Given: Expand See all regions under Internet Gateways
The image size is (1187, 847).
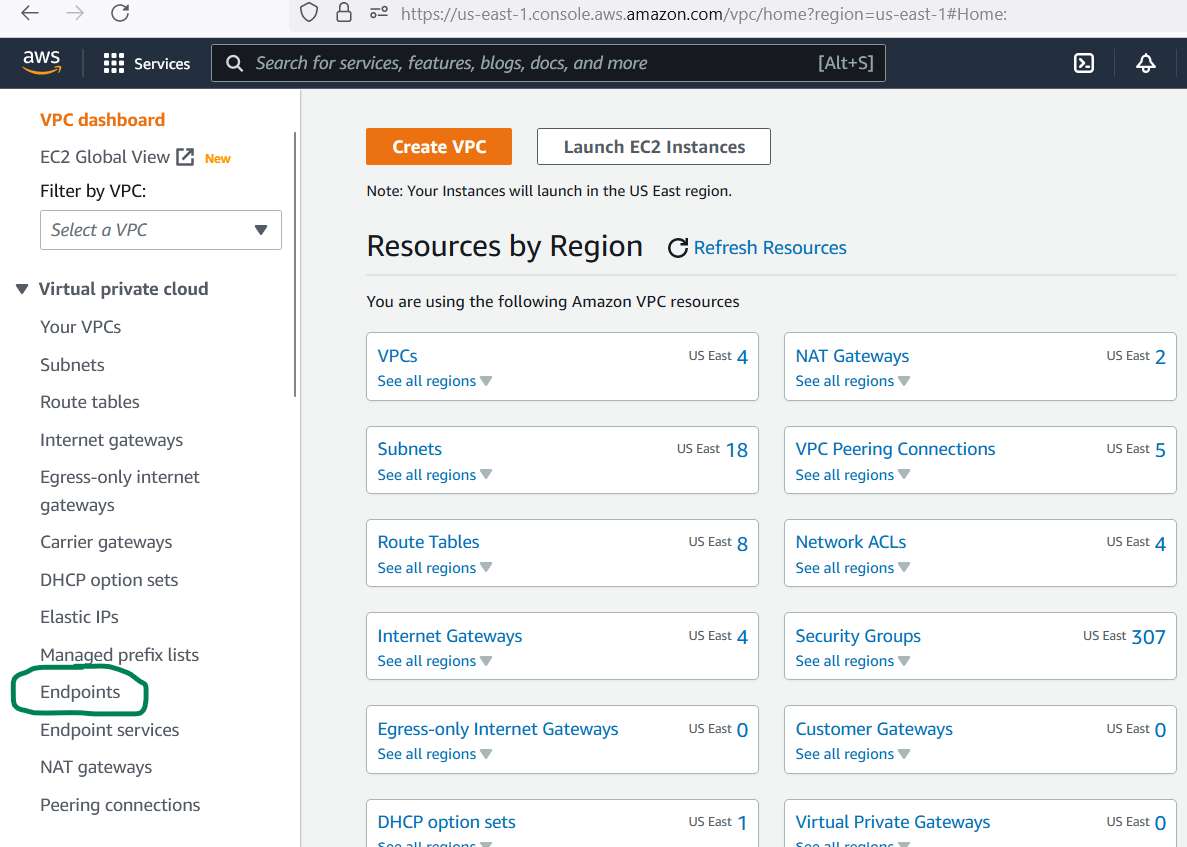Looking at the screenshot, I should tap(435, 661).
